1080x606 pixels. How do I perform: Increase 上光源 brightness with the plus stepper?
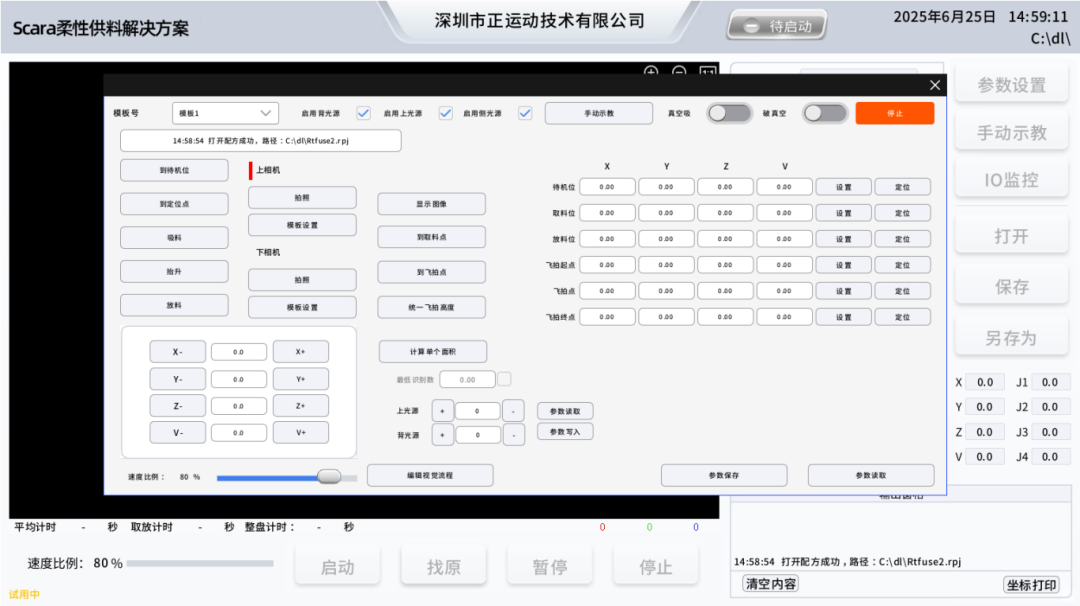click(x=442, y=410)
